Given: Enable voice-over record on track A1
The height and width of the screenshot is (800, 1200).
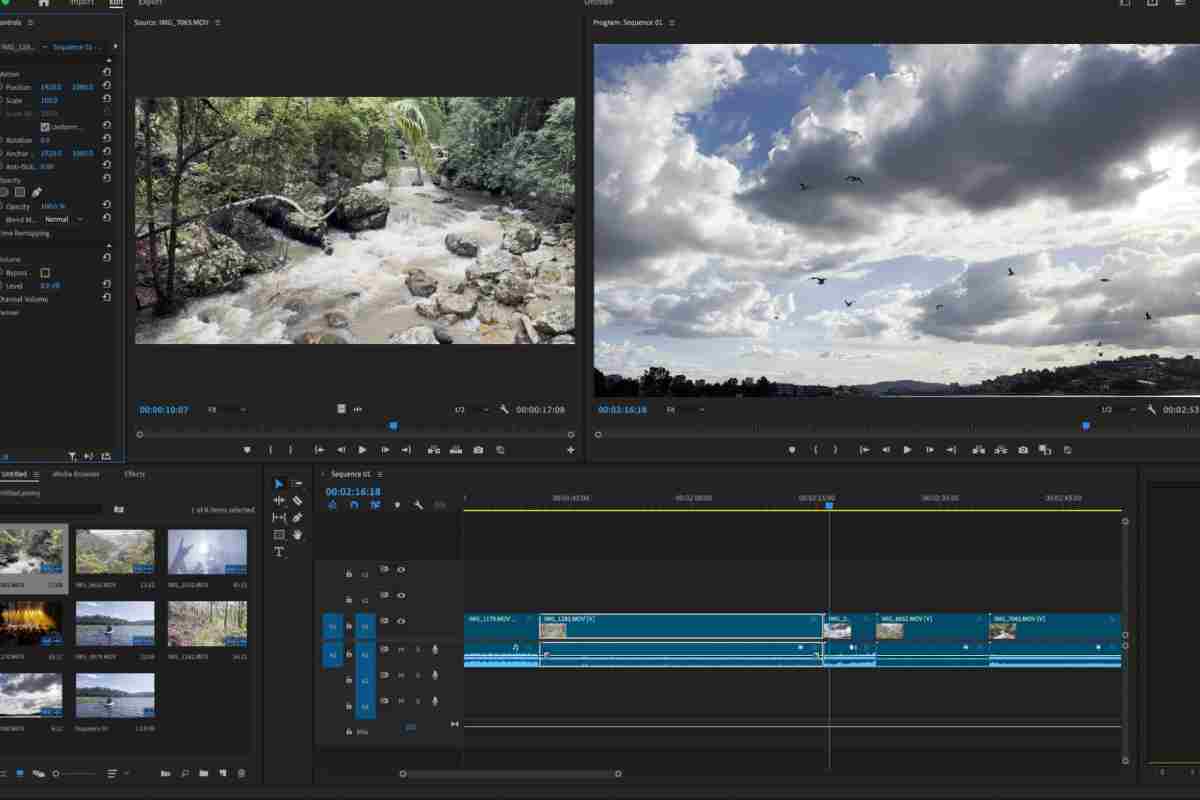Looking at the screenshot, I should coord(435,650).
